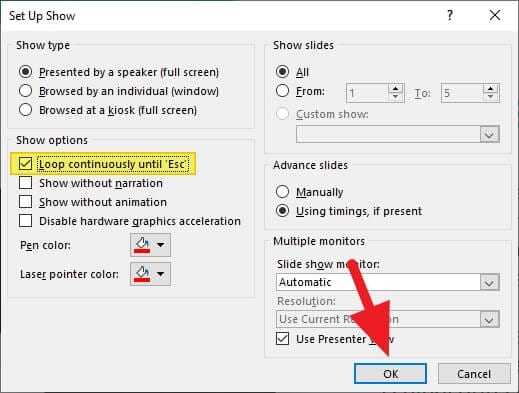Screen dimensions: 519x393
Task: Check Disable hardware graphics acceleration
Action: (25, 221)
